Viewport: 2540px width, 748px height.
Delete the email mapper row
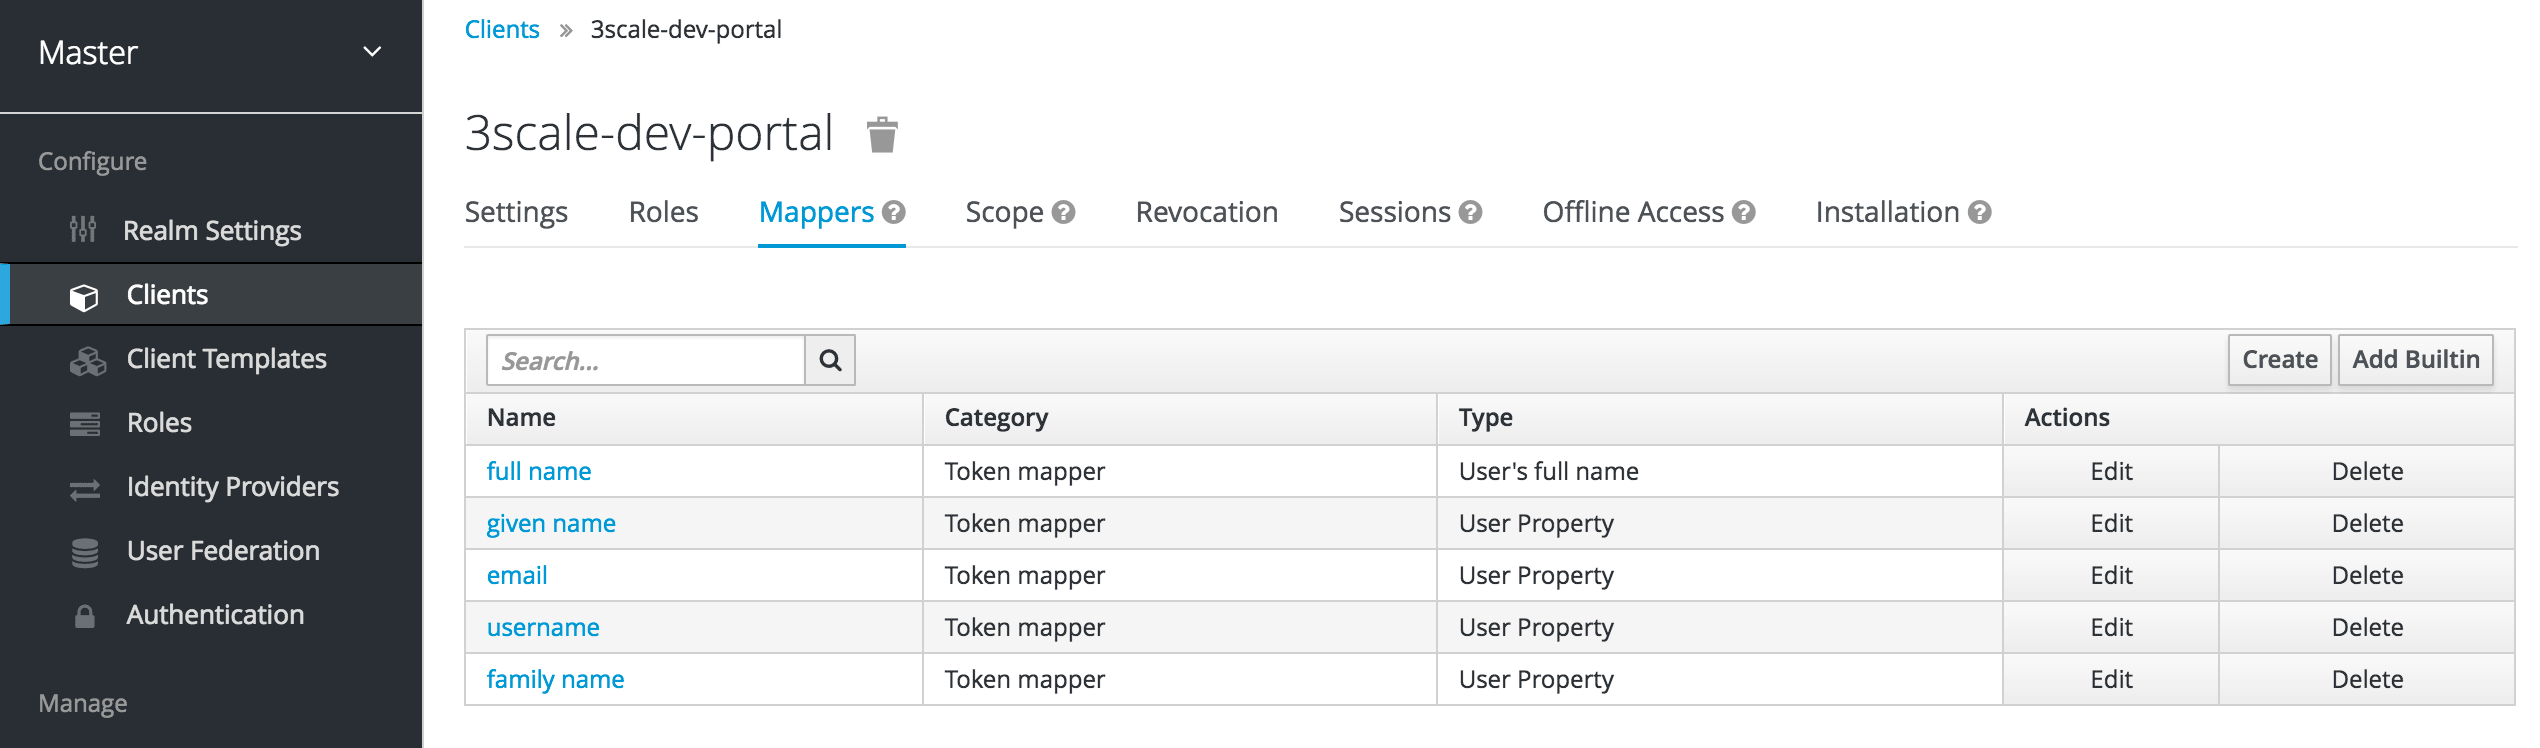[x=2366, y=575]
